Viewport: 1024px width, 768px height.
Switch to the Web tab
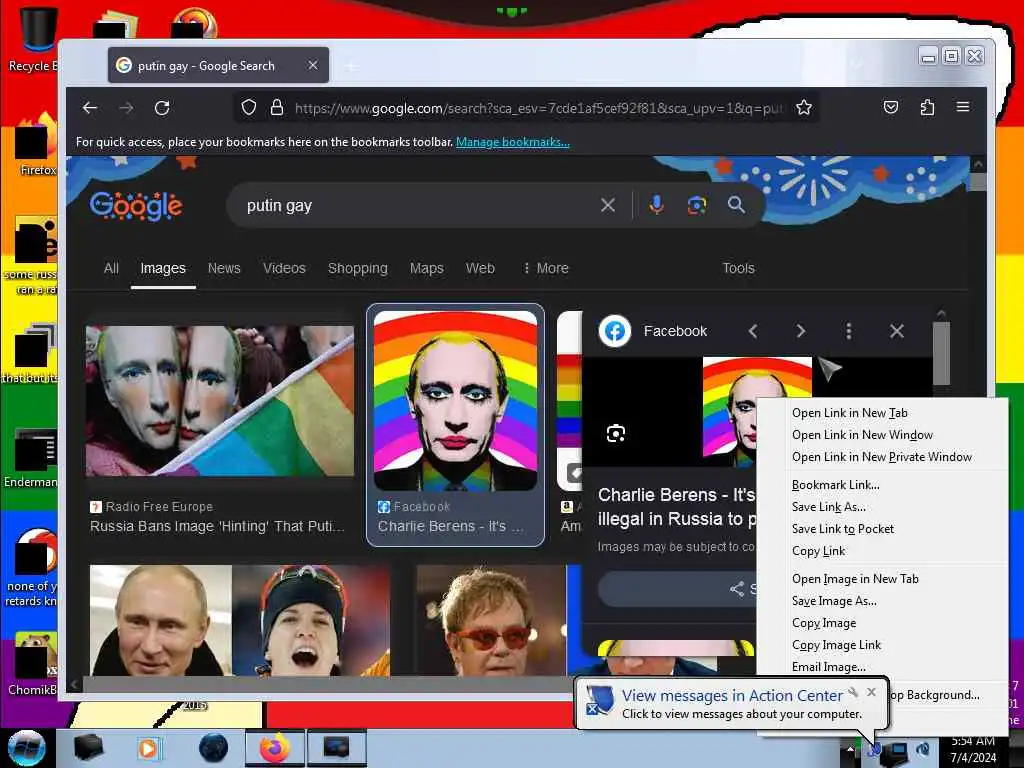(480, 268)
